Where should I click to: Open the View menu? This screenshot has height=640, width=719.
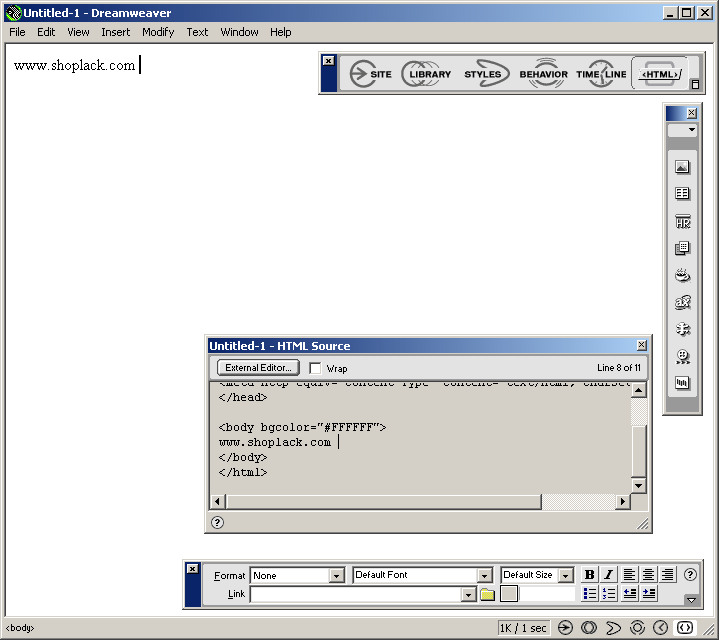[78, 32]
